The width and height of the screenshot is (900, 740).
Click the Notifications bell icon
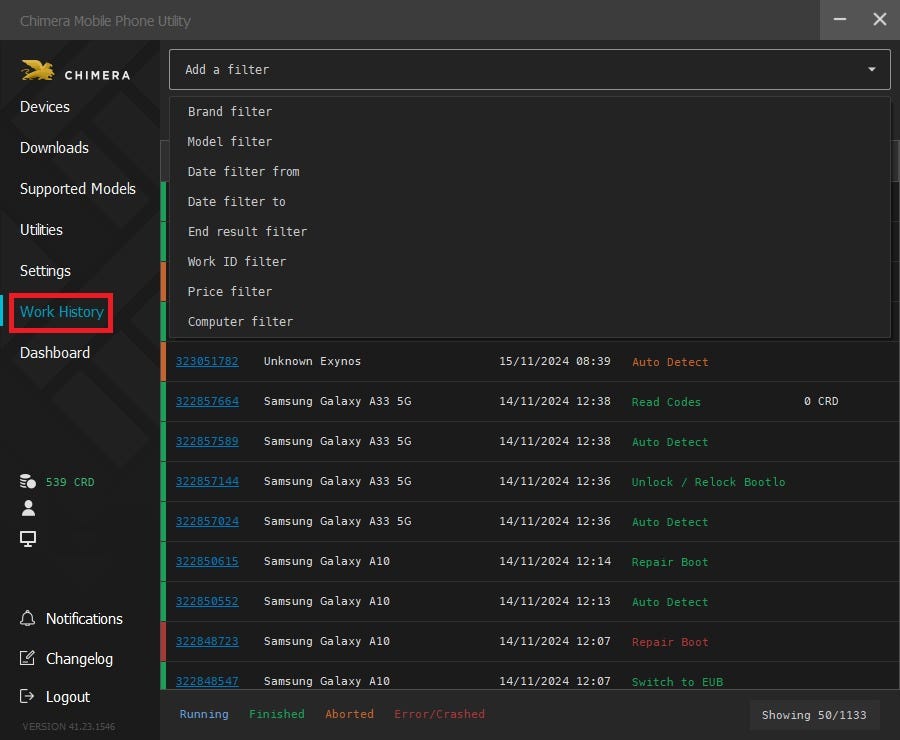pos(27,618)
